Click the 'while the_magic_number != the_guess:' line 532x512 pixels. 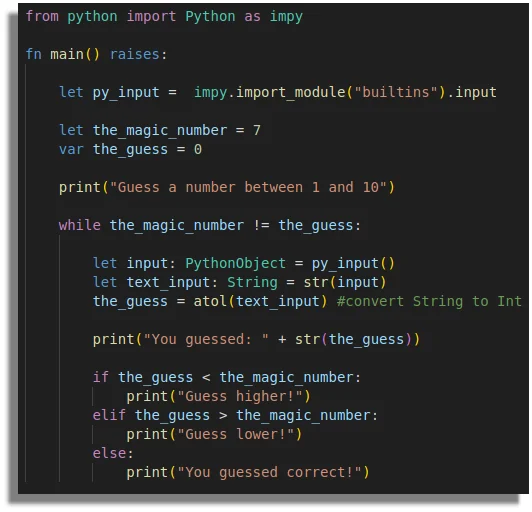[x=210, y=225]
